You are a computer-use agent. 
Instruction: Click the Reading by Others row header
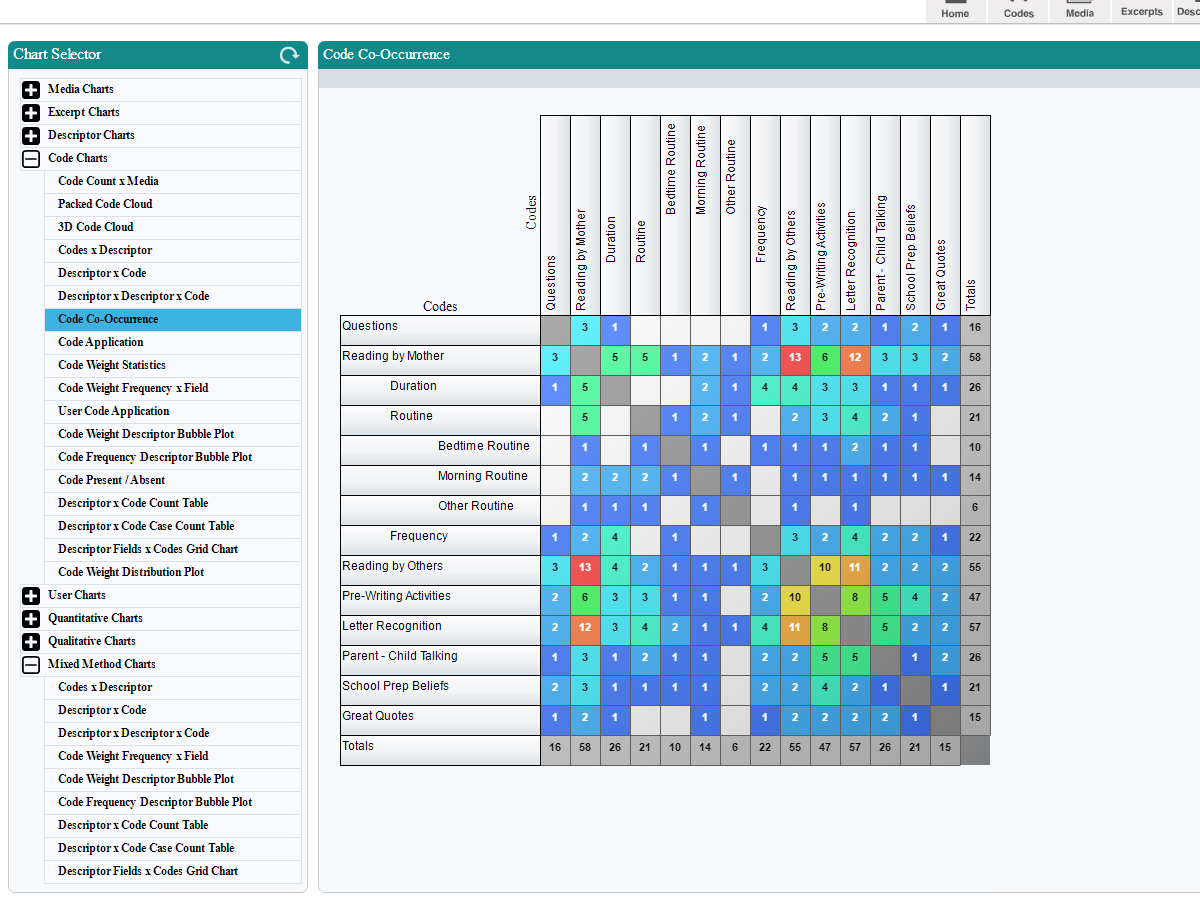tap(392, 566)
